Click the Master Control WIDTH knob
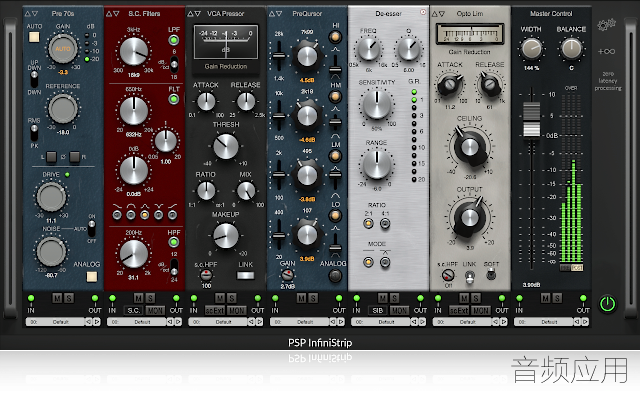The height and width of the screenshot is (394, 640). pyautogui.click(x=531, y=49)
